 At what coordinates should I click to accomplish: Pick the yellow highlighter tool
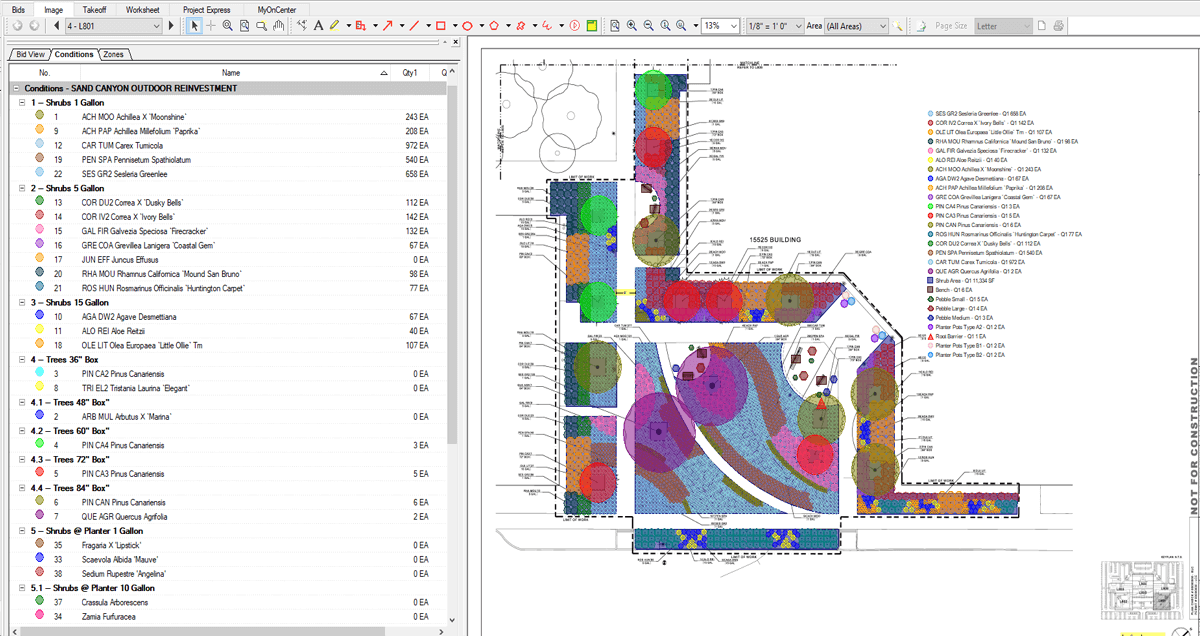(x=335, y=25)
